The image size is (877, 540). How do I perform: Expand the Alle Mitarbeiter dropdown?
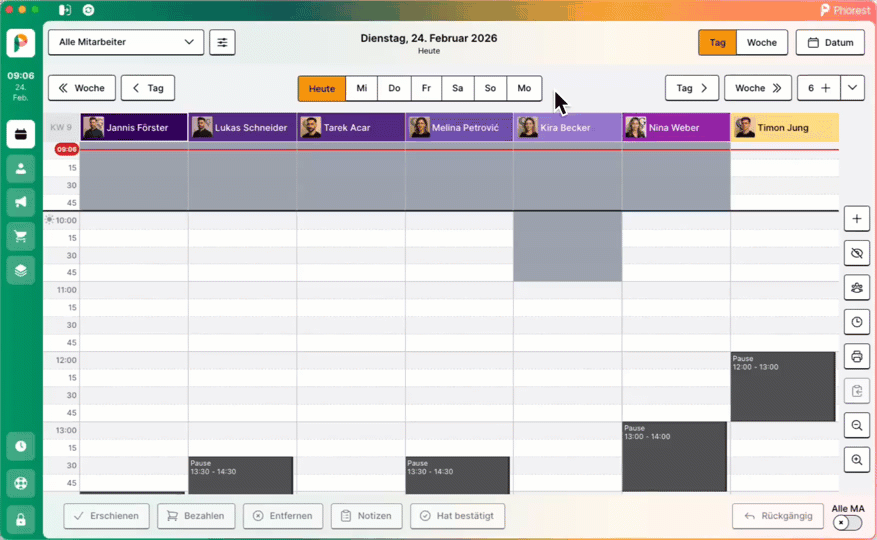click(126, 43)
